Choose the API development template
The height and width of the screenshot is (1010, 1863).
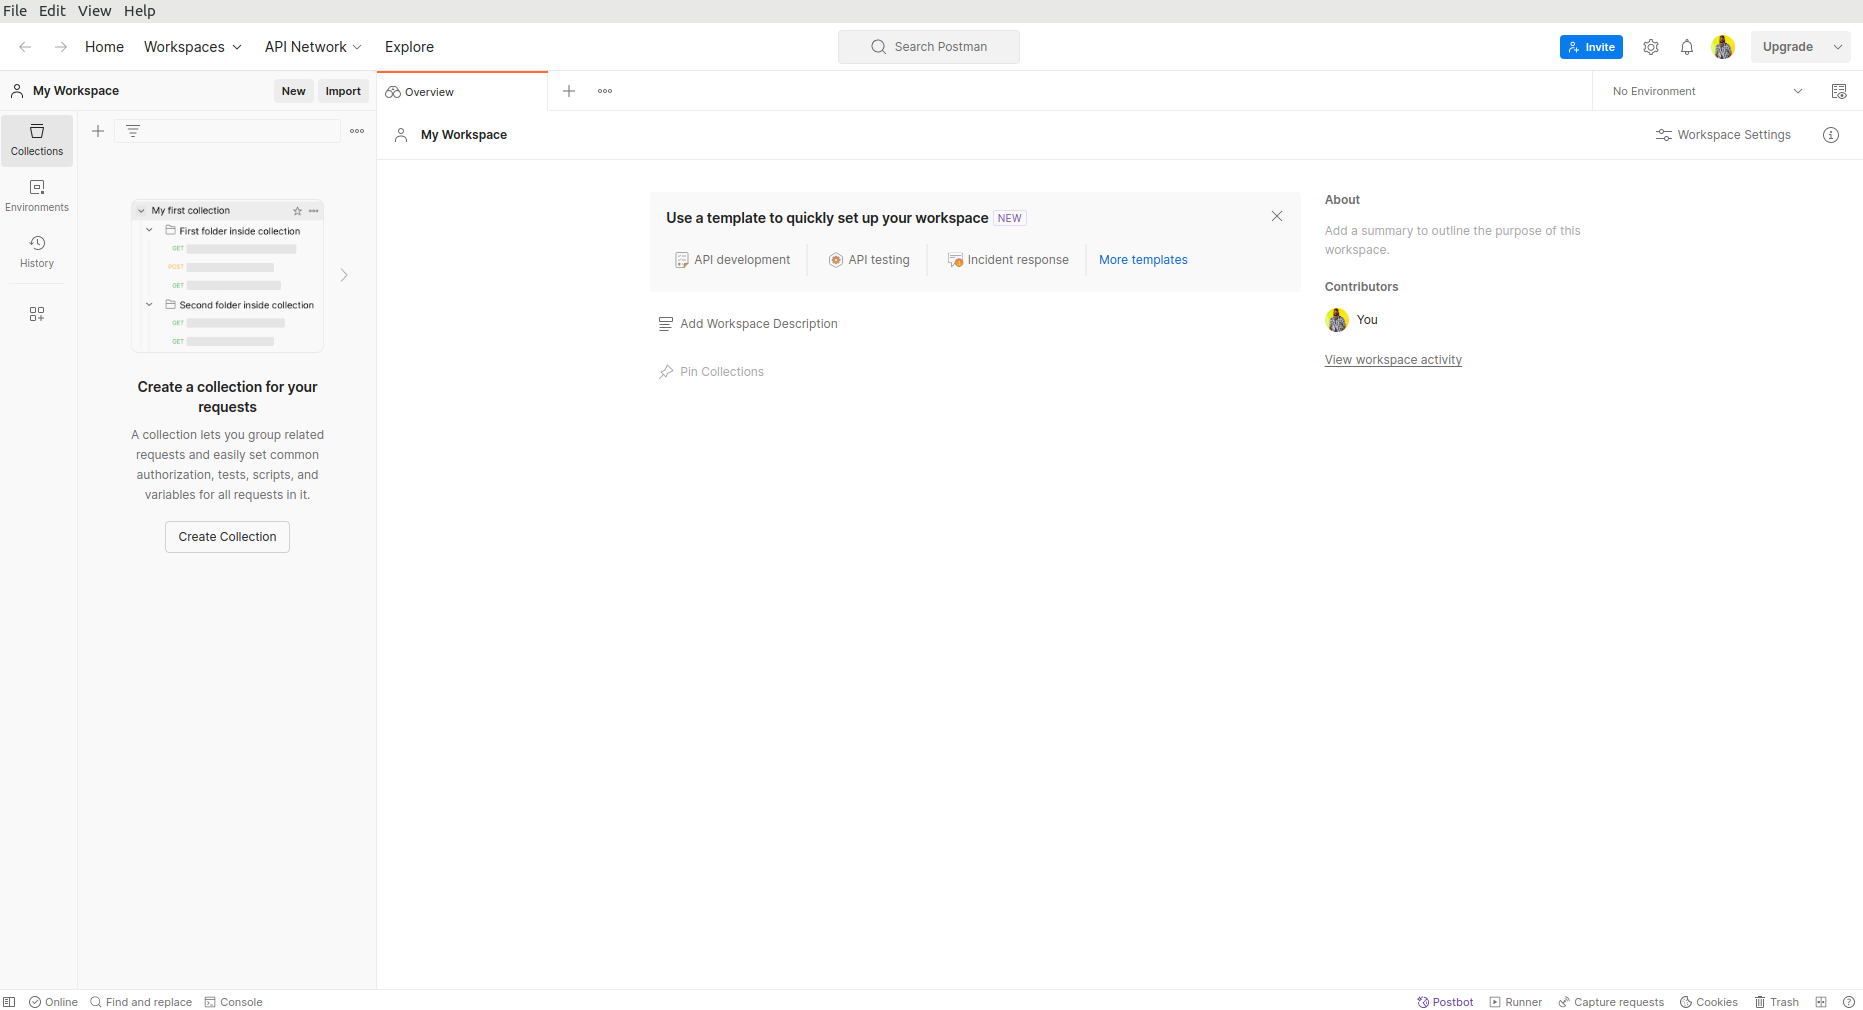coord(732,260)
